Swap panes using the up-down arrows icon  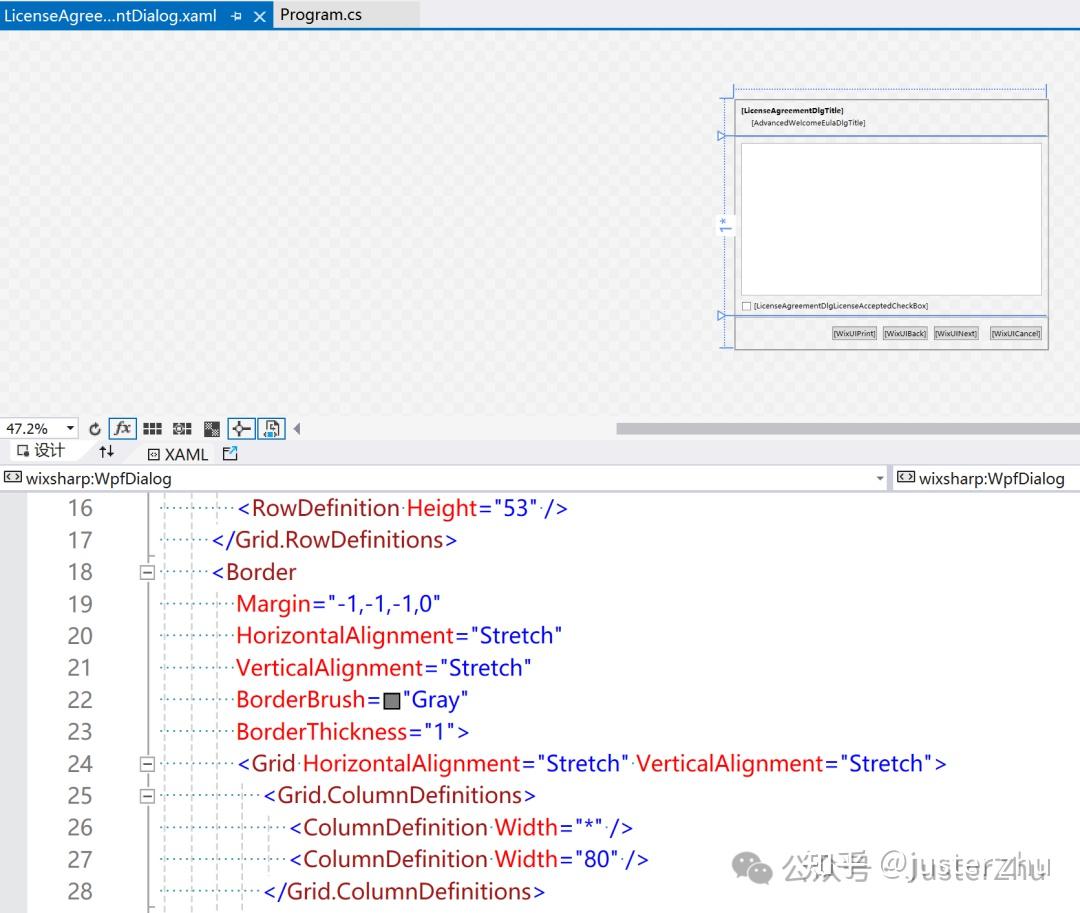pos(107,453)
